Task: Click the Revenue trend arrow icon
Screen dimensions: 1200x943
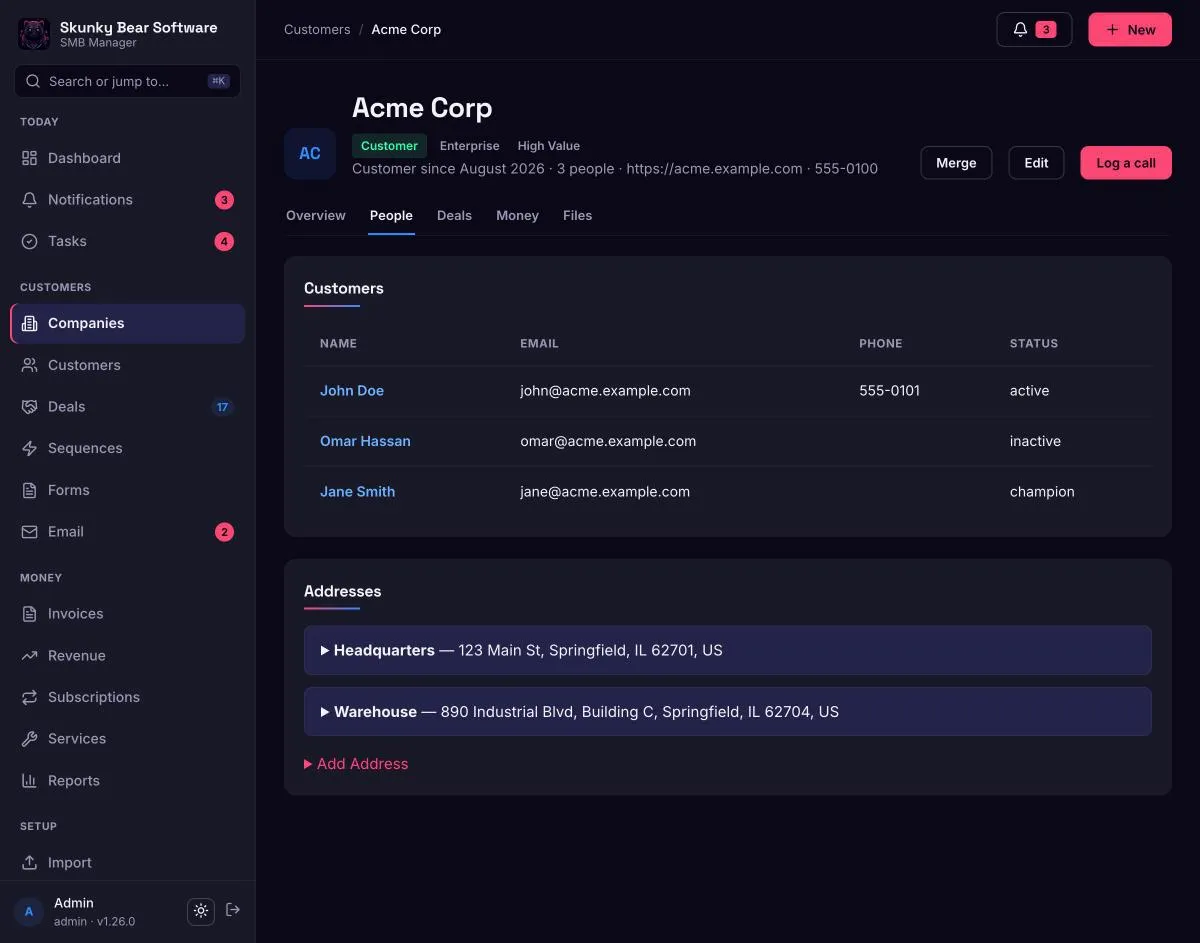Action: 29,656
